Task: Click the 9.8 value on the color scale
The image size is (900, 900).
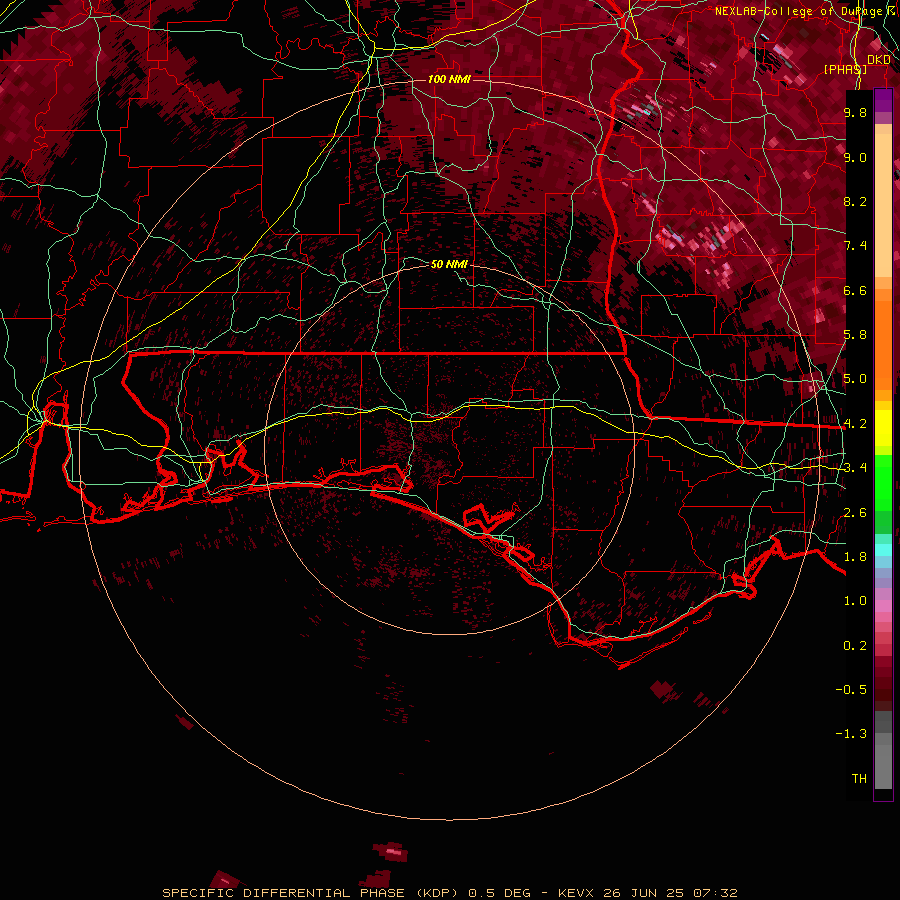Action: [x=855, y=112]
